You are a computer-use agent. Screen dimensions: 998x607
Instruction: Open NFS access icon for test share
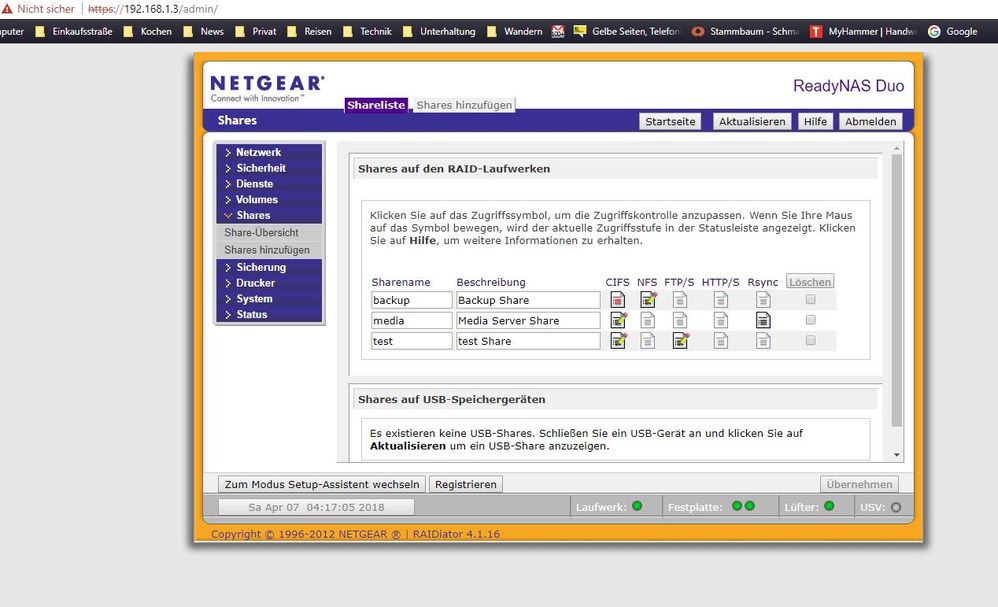click(647, 341)
